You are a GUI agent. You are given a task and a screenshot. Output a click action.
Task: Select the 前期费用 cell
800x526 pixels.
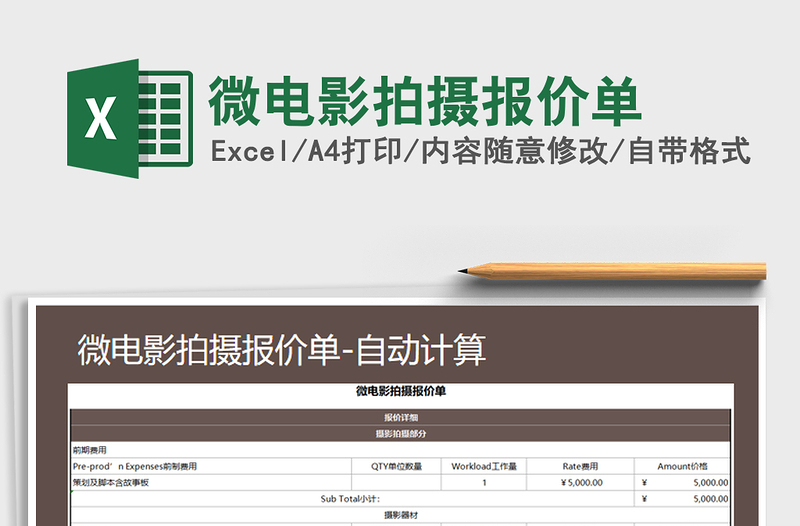[401, 450]
